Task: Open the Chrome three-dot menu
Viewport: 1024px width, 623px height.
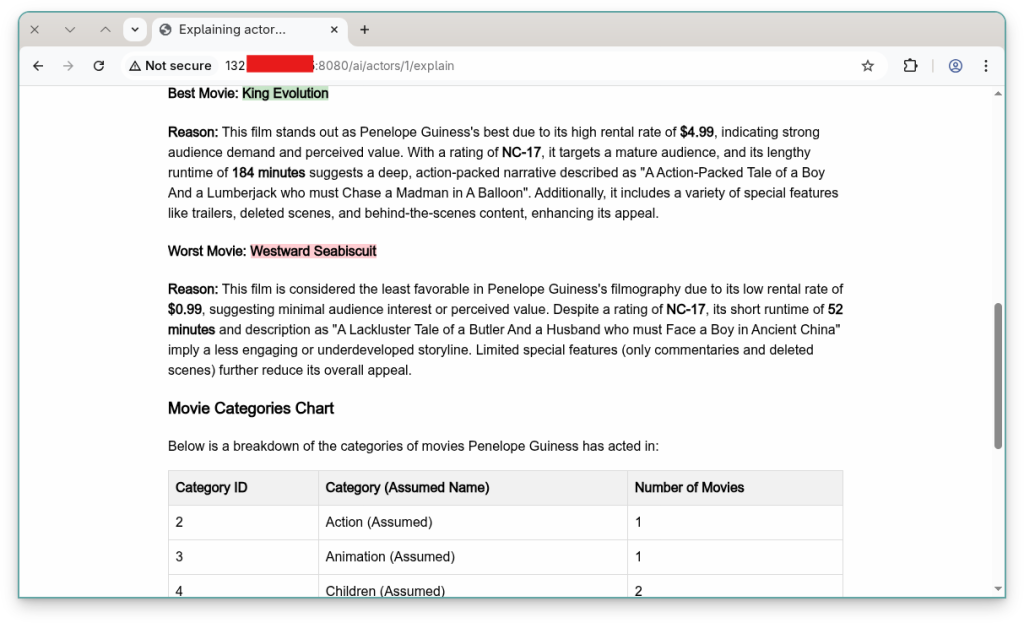Action: 986,66
